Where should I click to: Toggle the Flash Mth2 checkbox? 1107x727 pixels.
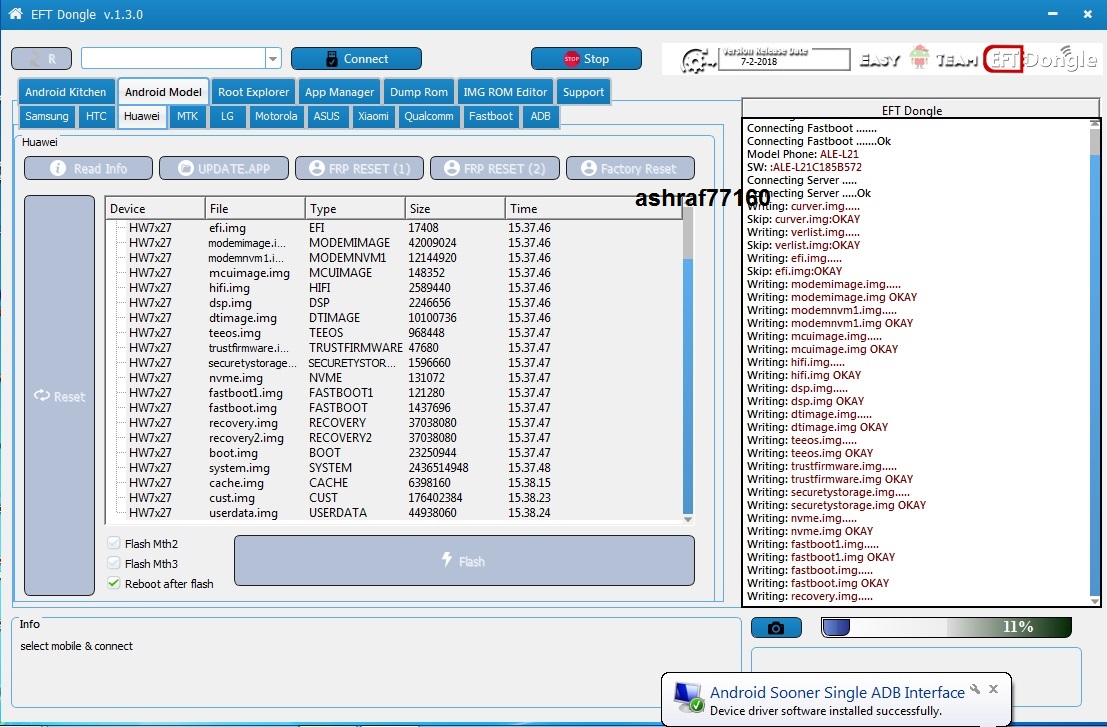(x=114, y=543)
